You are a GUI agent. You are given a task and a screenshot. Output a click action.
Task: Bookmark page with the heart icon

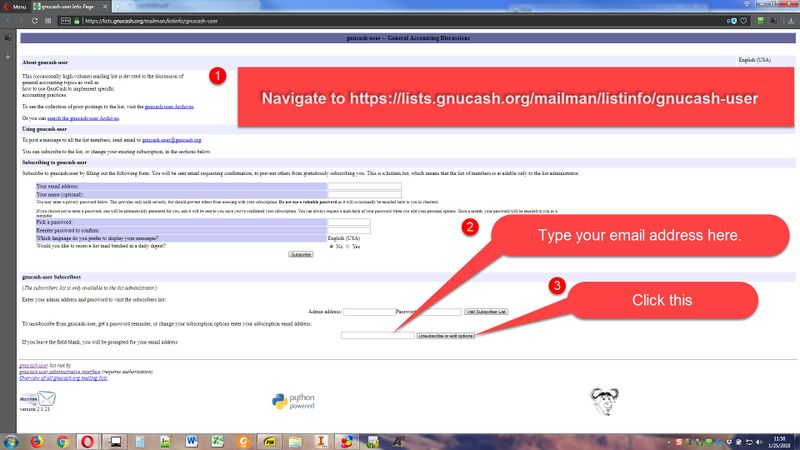click(x=744, y=21)
